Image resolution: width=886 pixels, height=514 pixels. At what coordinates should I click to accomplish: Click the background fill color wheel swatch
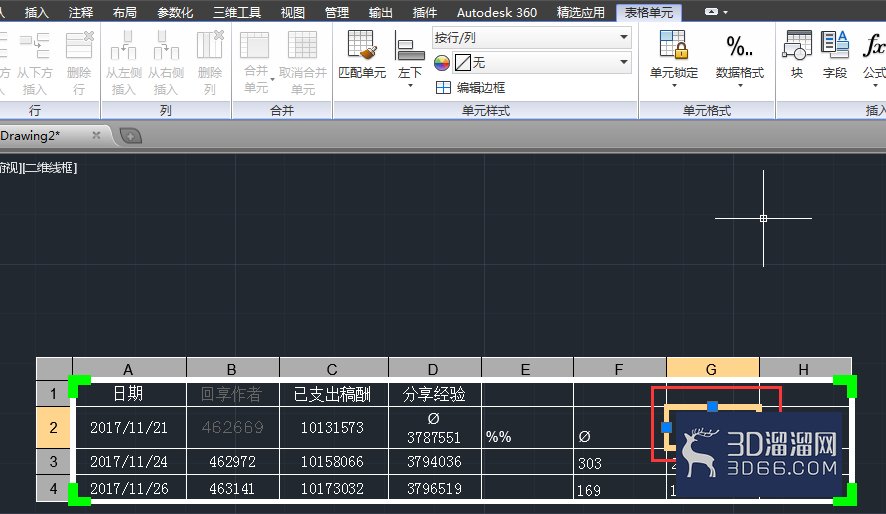(x=442, y=63)
